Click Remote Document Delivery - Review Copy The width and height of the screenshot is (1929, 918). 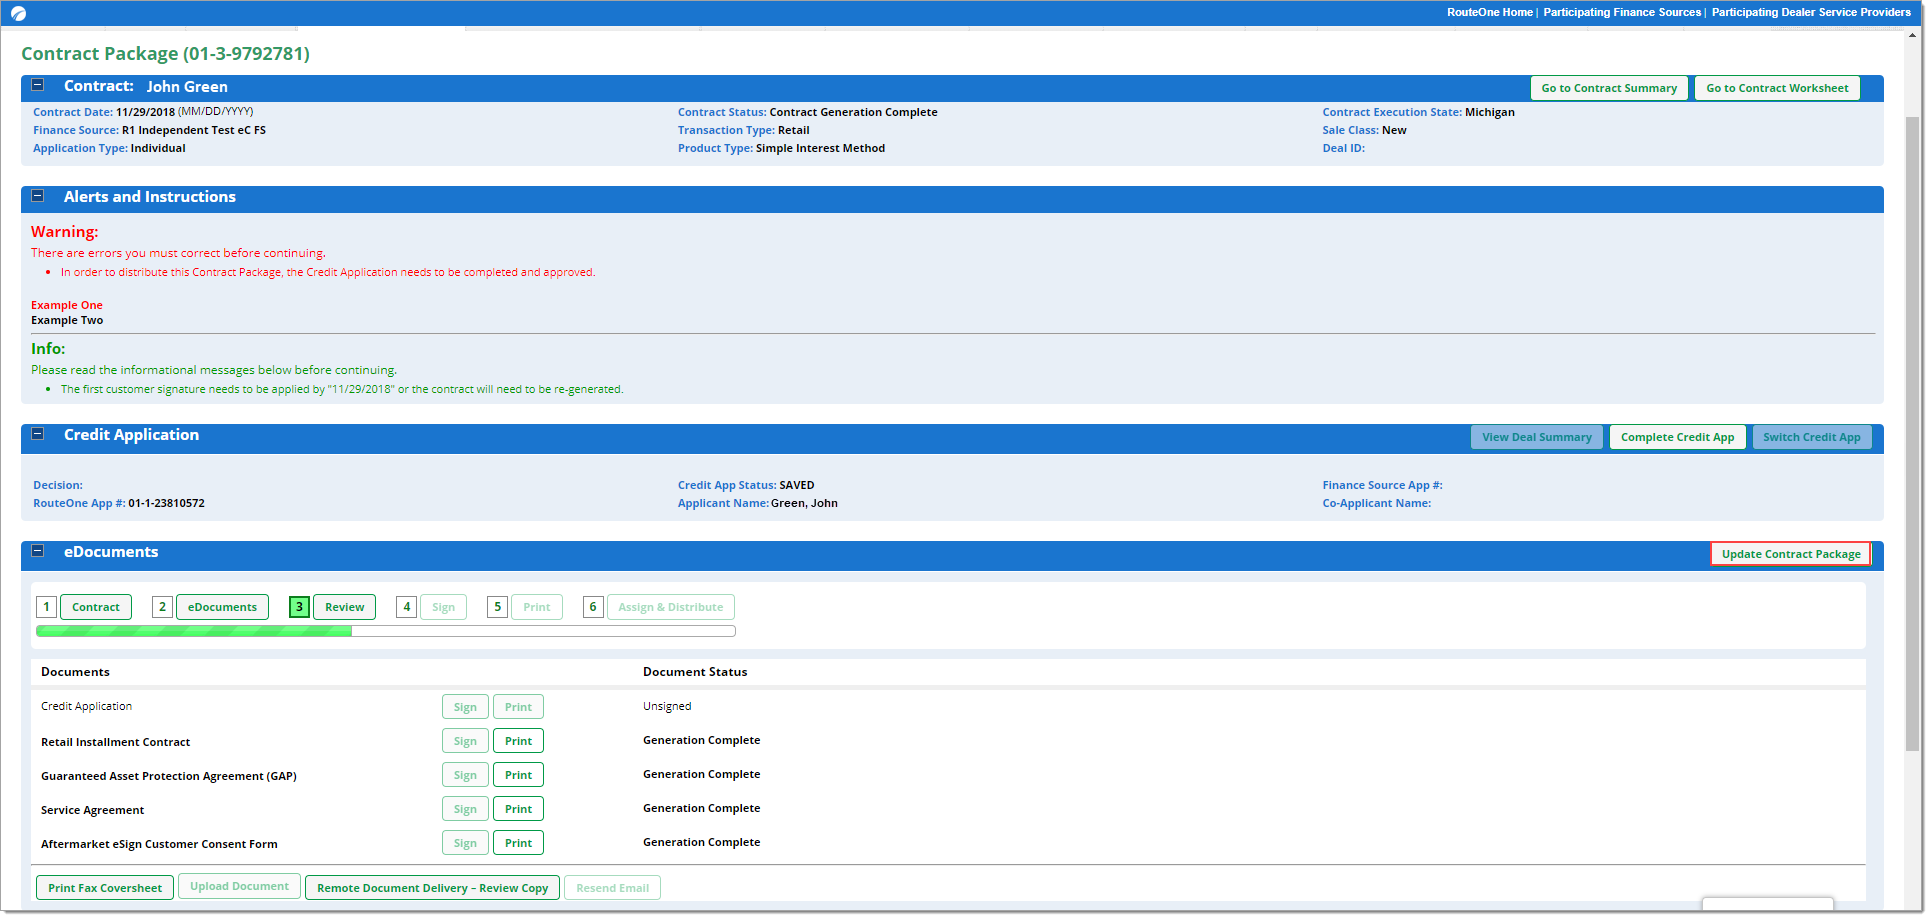pyautogui.click(x=432, y=888)
